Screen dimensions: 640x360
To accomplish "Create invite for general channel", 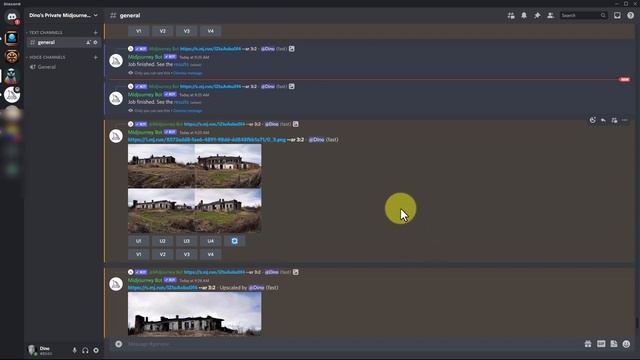I will click(88, 42).
